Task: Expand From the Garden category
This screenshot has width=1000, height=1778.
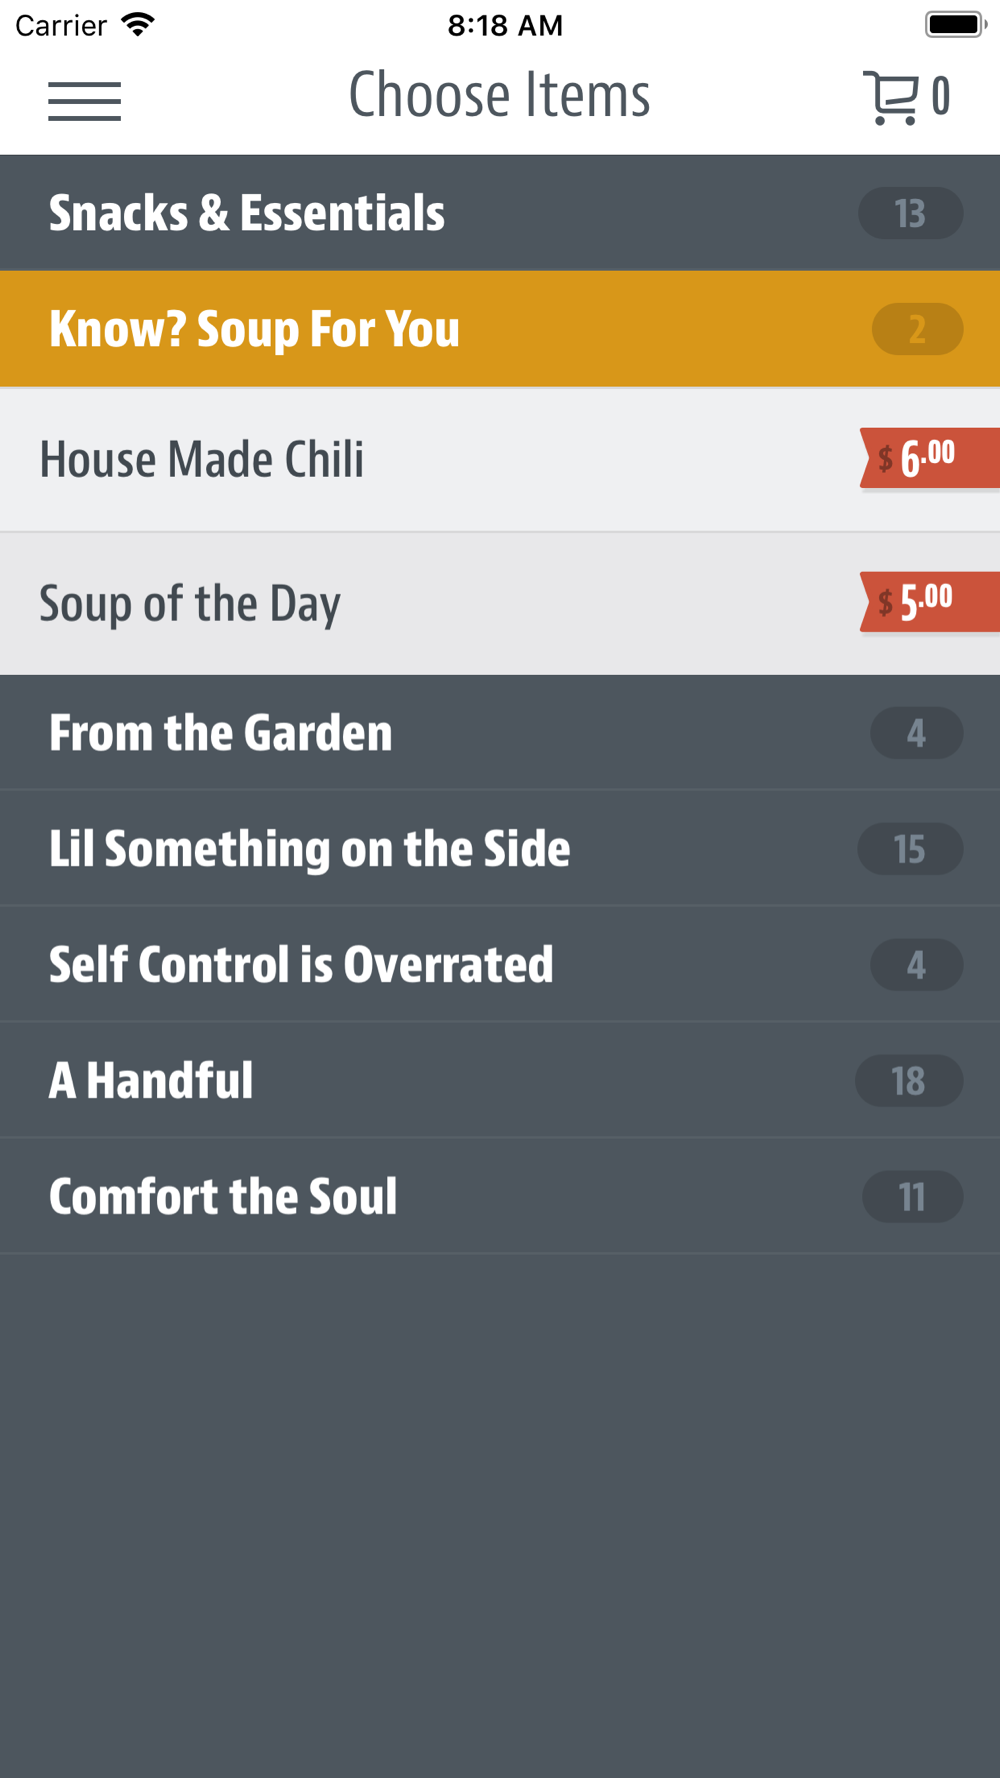Action: point(500,733)
